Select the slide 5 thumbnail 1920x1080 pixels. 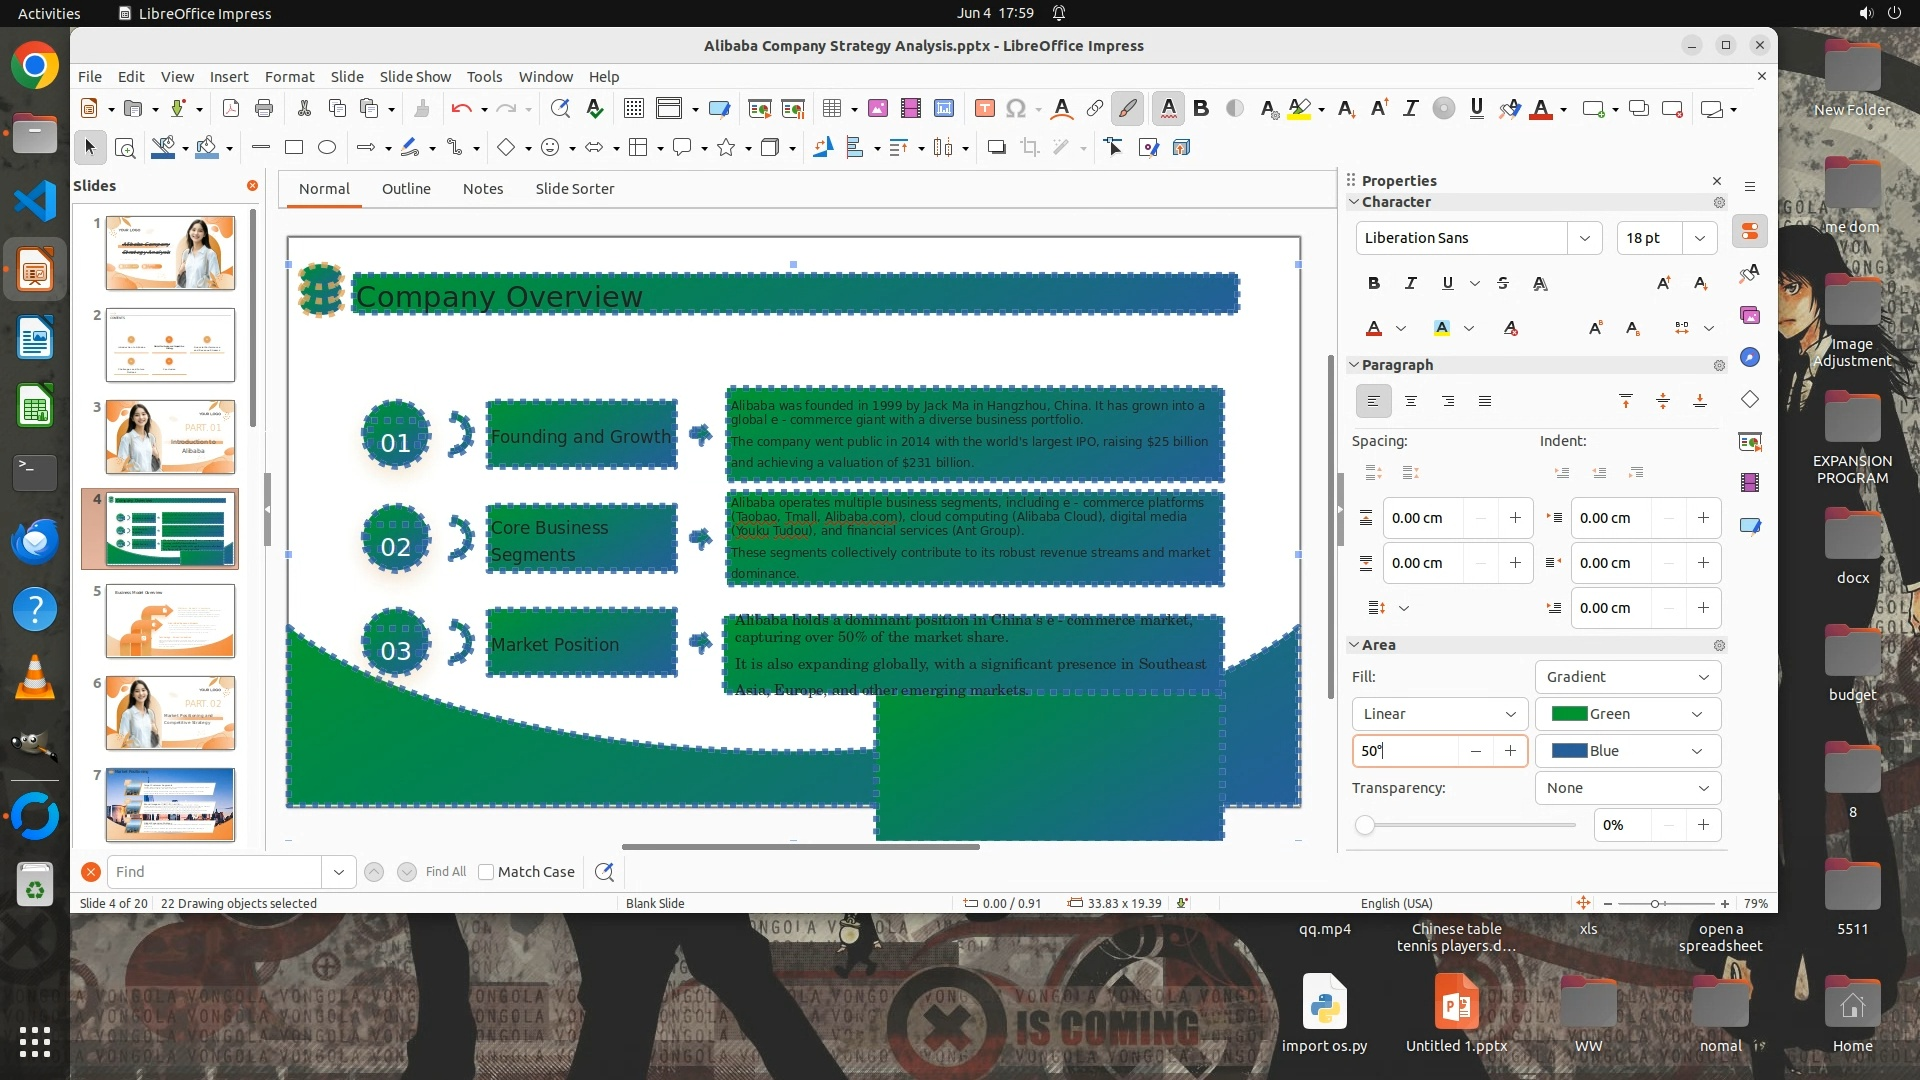point(170,621)
